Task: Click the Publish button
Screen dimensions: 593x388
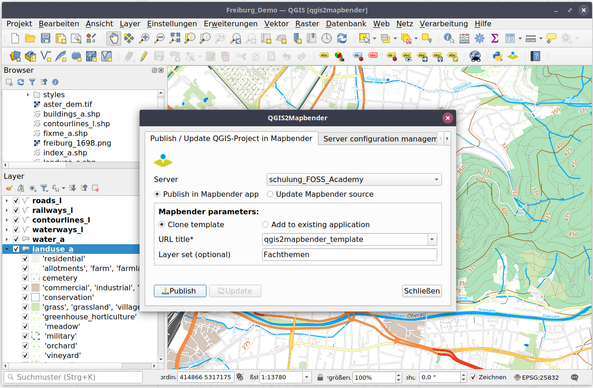Action: 180,291
